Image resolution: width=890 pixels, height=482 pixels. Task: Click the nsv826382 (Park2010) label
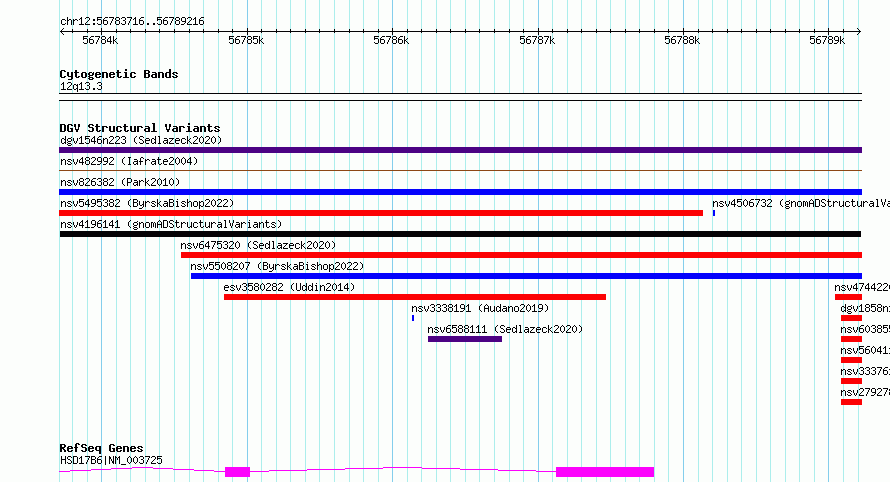(120, 182)
